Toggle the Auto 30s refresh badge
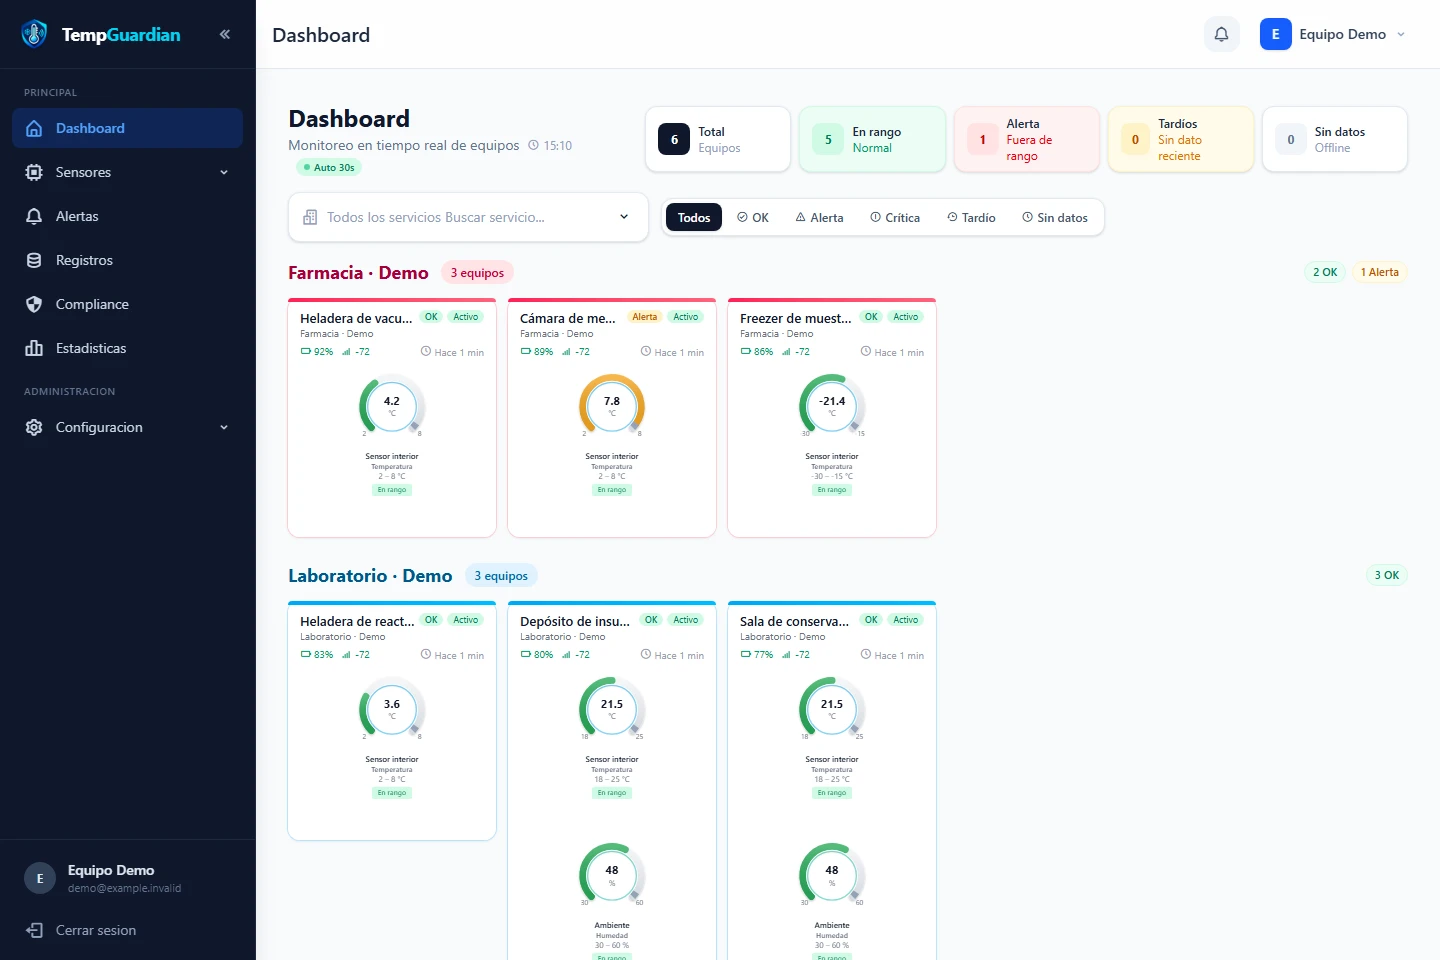1440x960 pixels. (x=328, y=167)
